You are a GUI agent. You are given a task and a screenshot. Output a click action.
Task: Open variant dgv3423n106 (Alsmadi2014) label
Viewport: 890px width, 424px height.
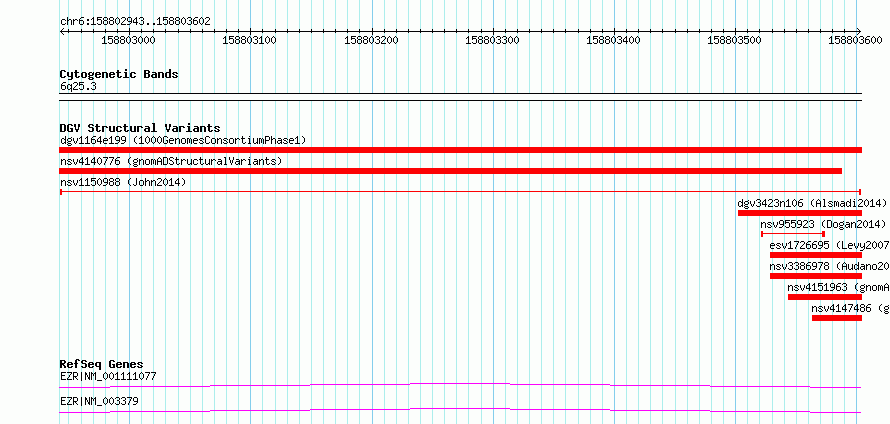(812, 203)
